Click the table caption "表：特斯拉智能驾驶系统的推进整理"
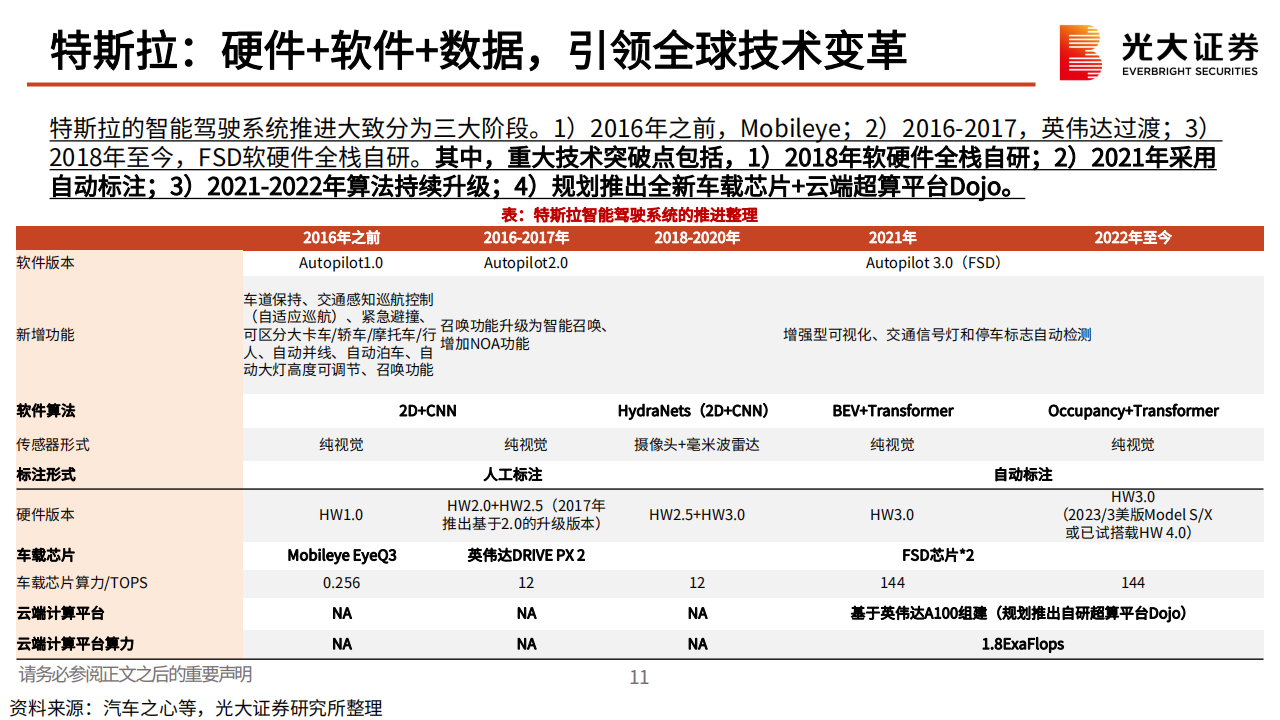Viewport: 1280px width, 720px height. point(629,215)
